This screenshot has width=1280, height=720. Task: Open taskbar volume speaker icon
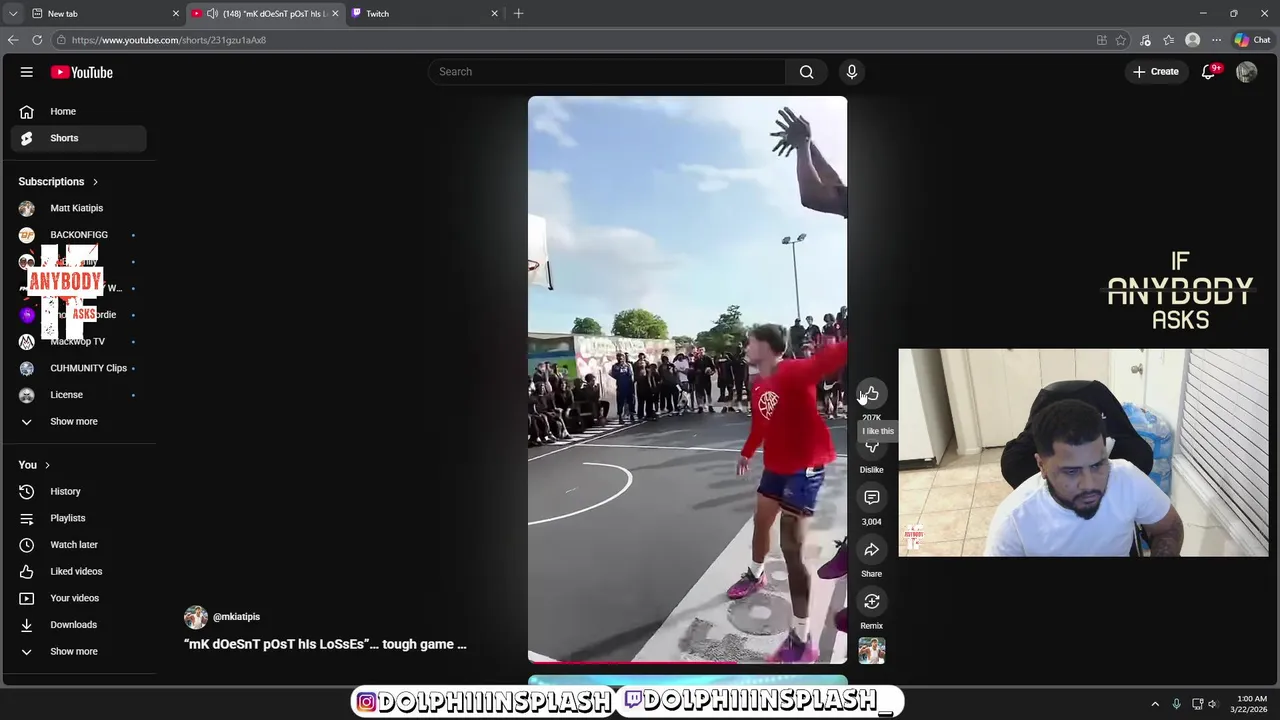[x=1212, y=704]
